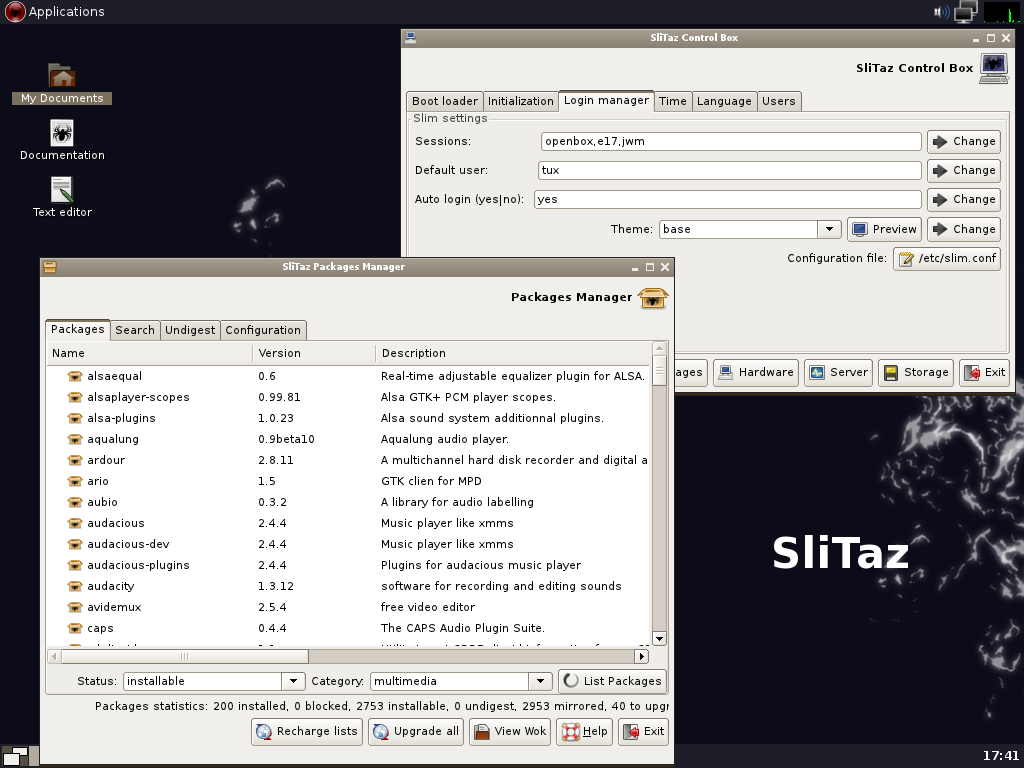Click Change next to the Theme selector
This screenshot has width=1024, height=768.
coord(964,229)
